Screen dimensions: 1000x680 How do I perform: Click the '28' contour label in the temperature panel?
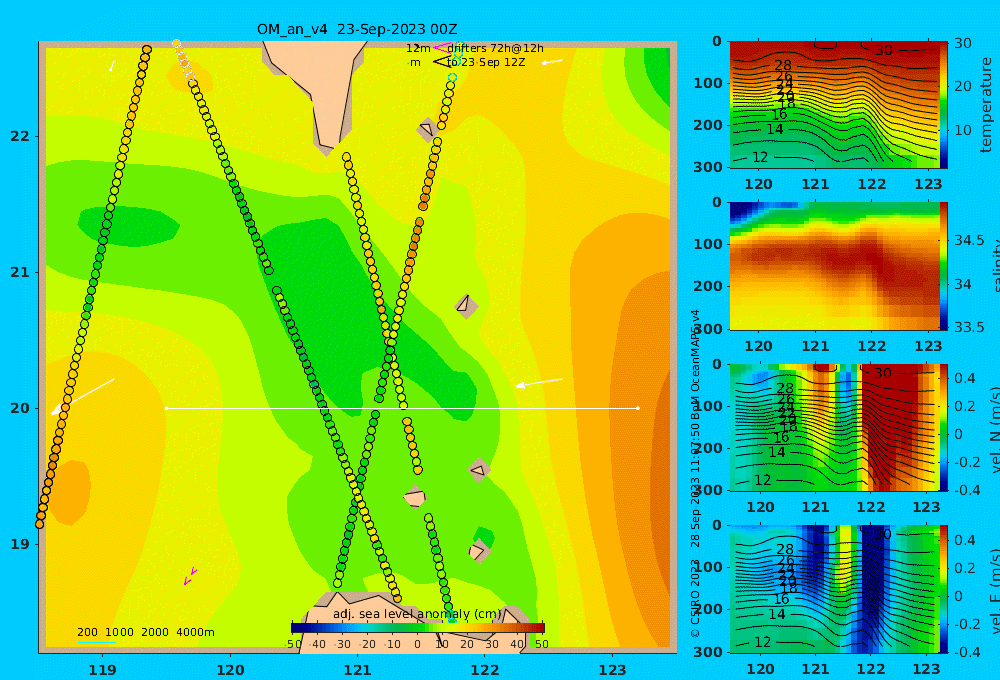[783, 65]
